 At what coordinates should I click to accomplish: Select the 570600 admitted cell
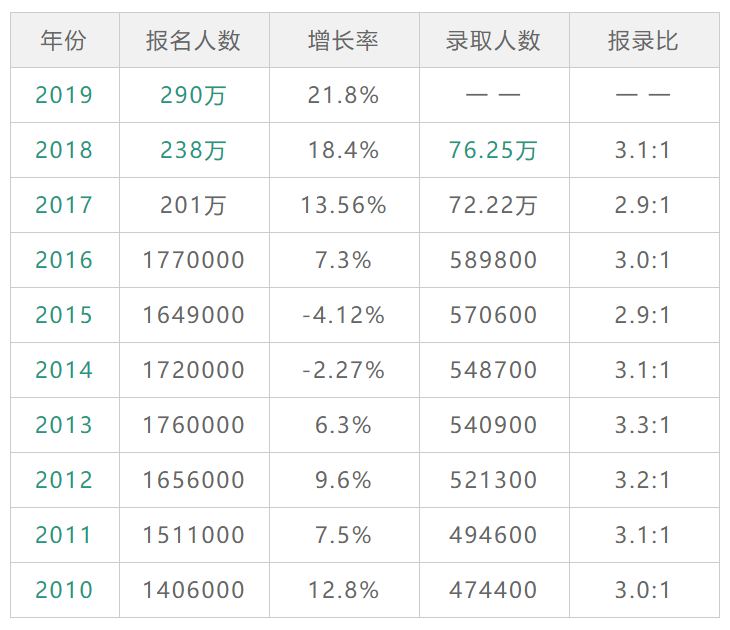pos(493,315)
